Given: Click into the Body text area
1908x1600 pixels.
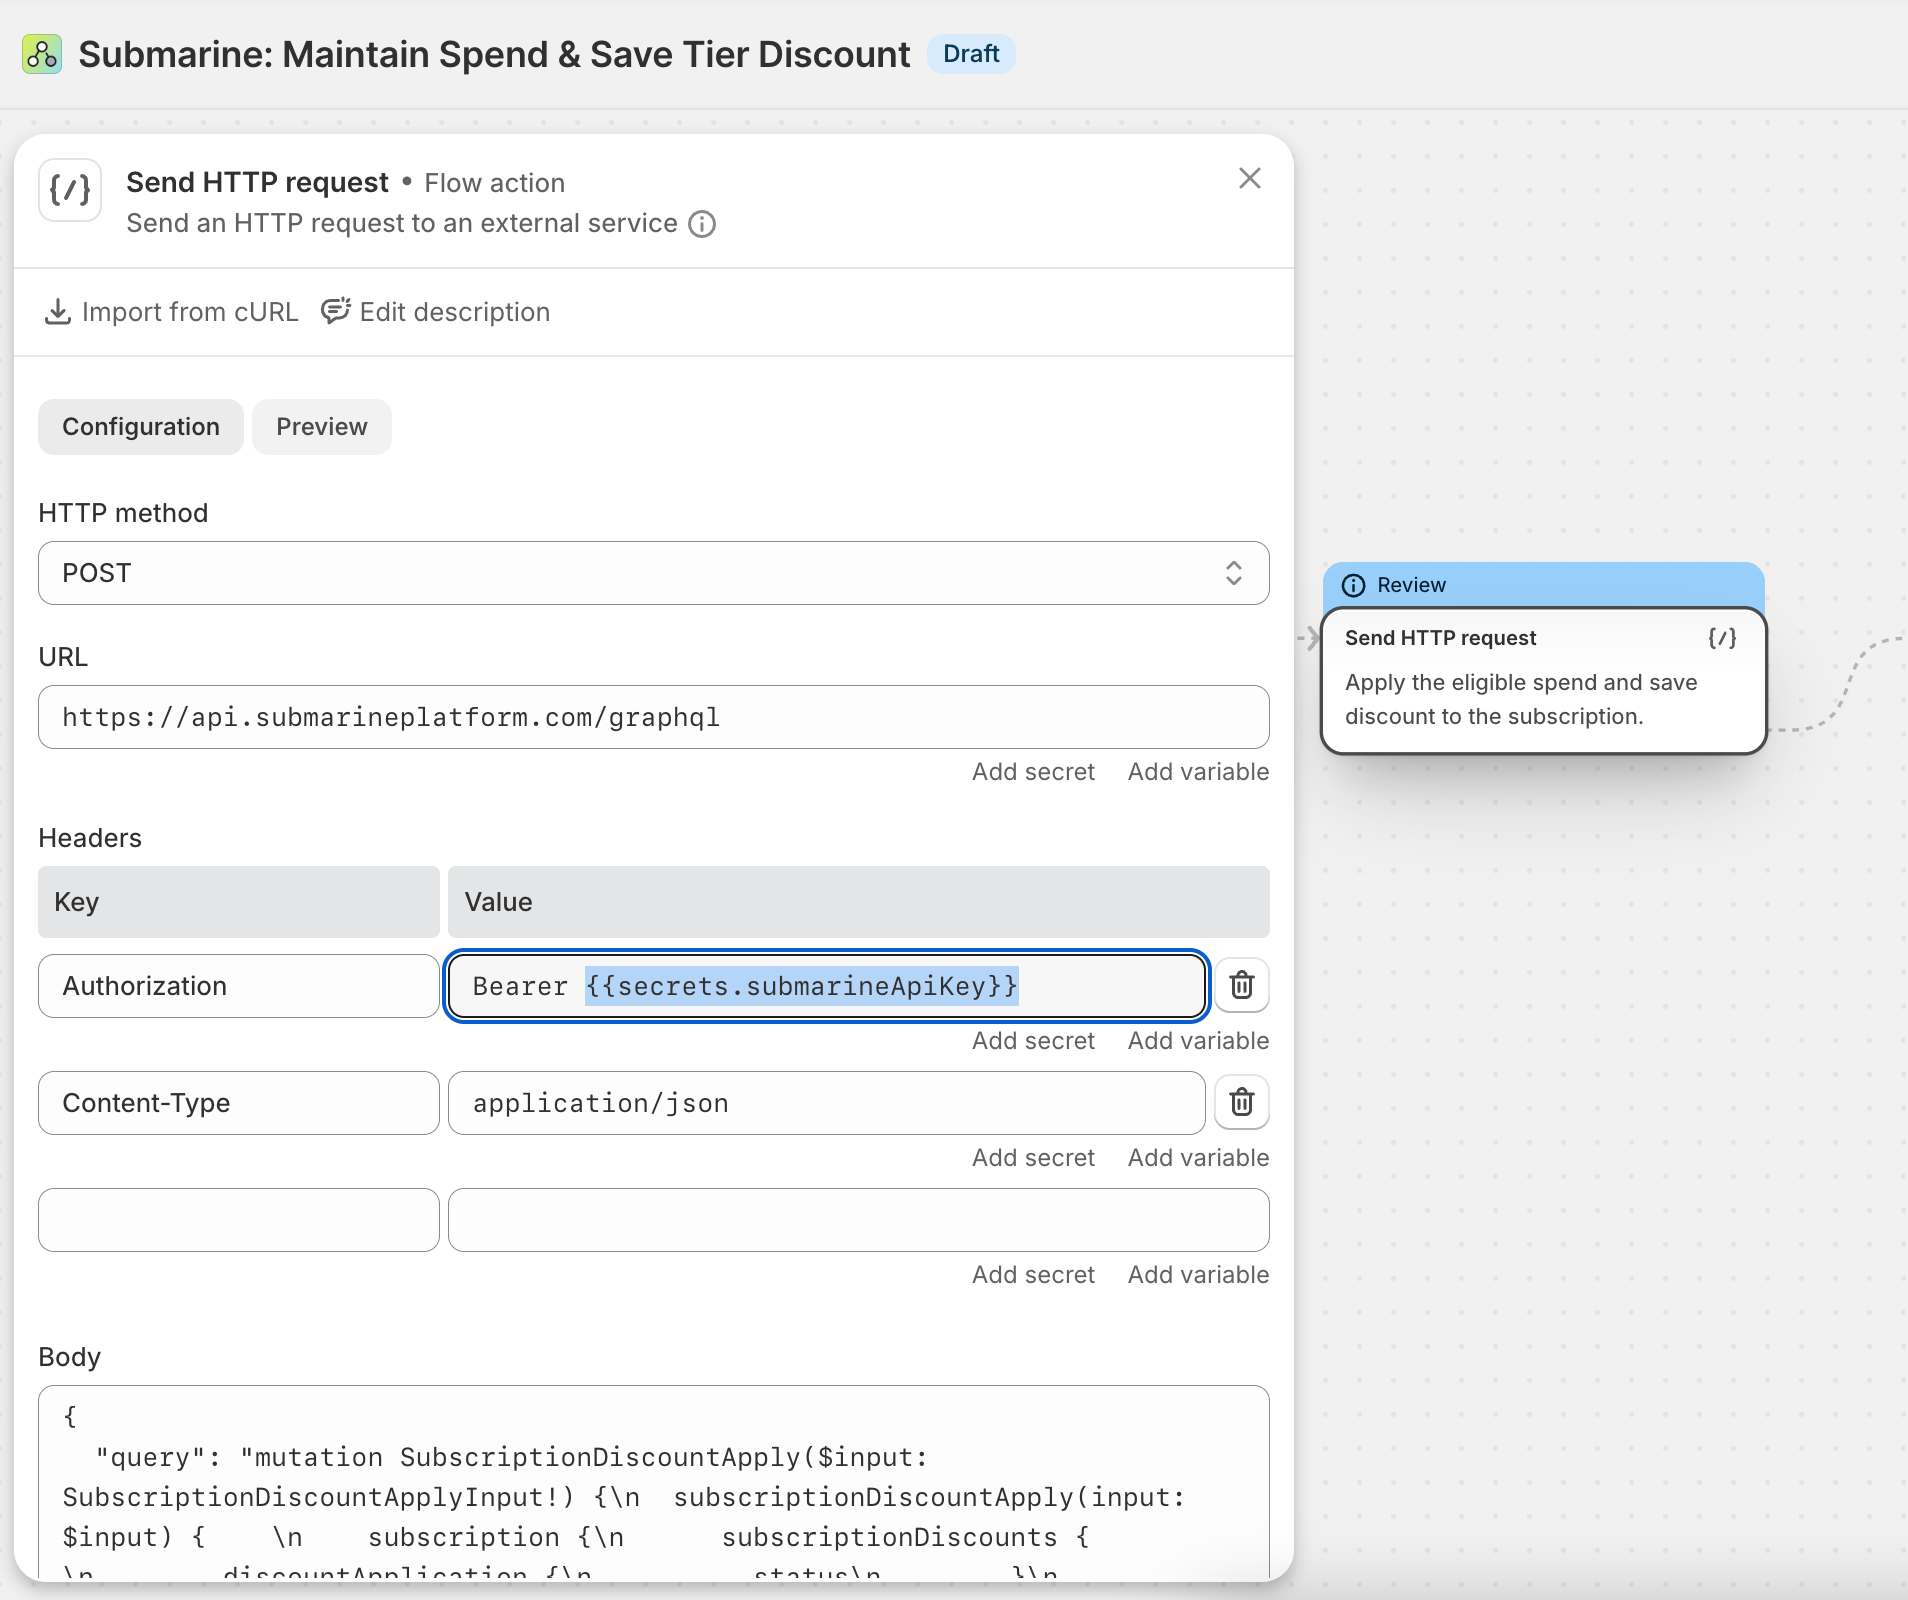Looking at the screenshot, I should [x=653, y=1480].
